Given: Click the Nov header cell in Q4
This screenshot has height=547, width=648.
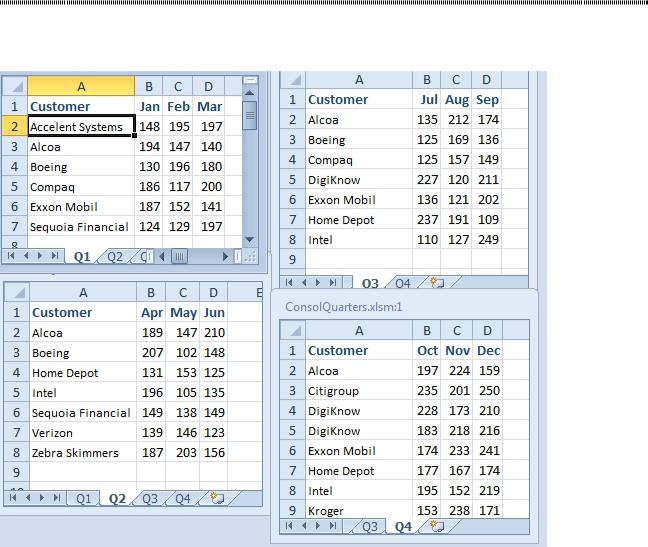Looking at the screenshot, I should [x=457, y=351].
